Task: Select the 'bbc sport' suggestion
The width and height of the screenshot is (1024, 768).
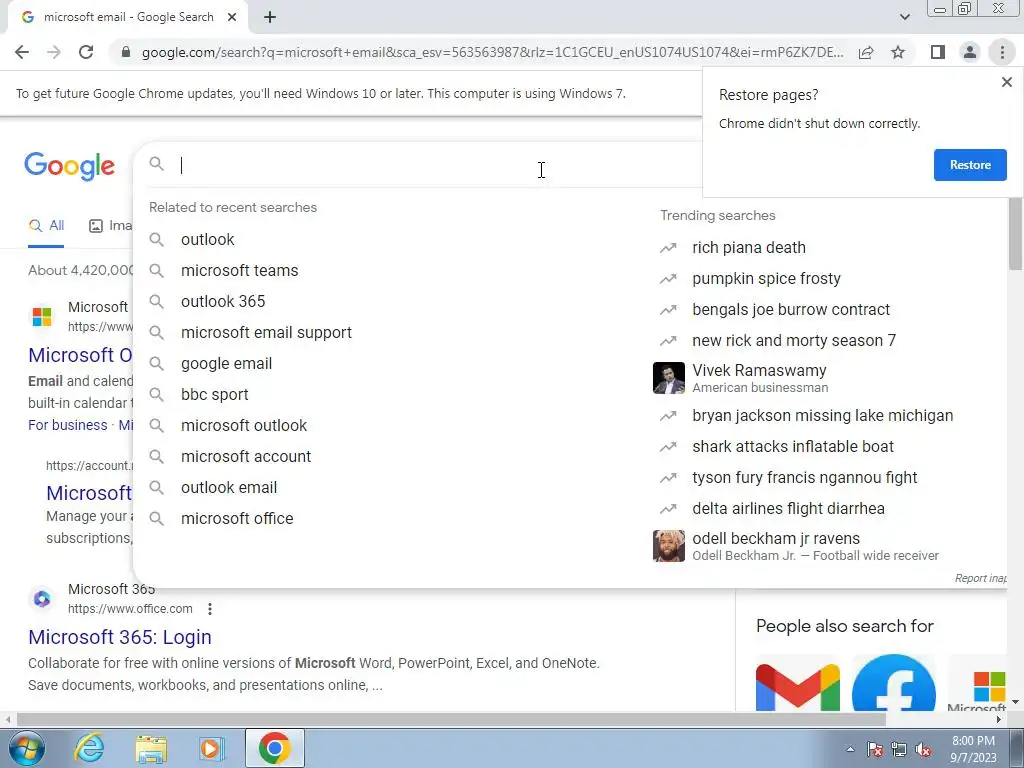Action: coord(214,394)
